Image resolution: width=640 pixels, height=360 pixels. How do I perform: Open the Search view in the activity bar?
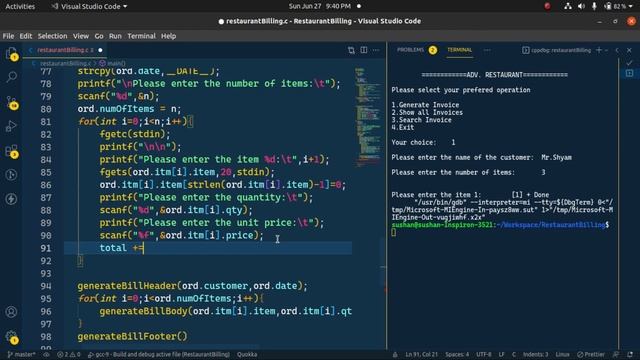(11, 77)
